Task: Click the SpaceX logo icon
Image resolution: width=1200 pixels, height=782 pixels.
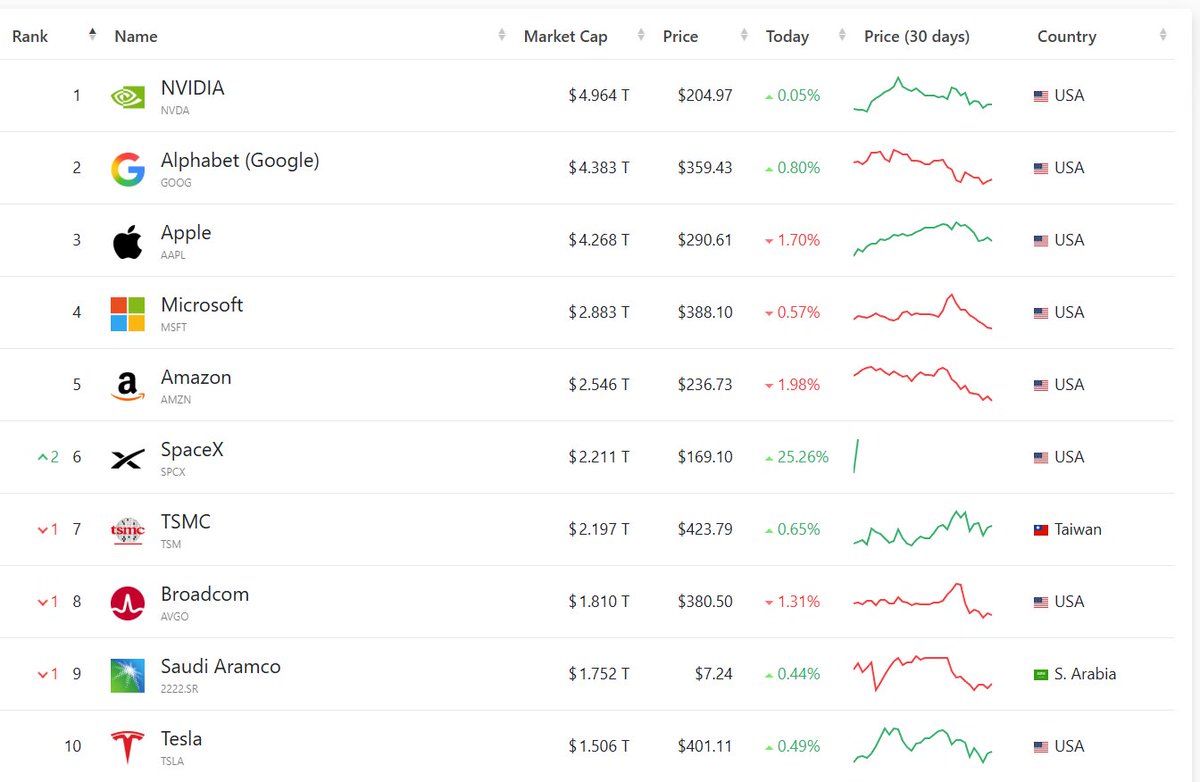Action: click(127, 460)
